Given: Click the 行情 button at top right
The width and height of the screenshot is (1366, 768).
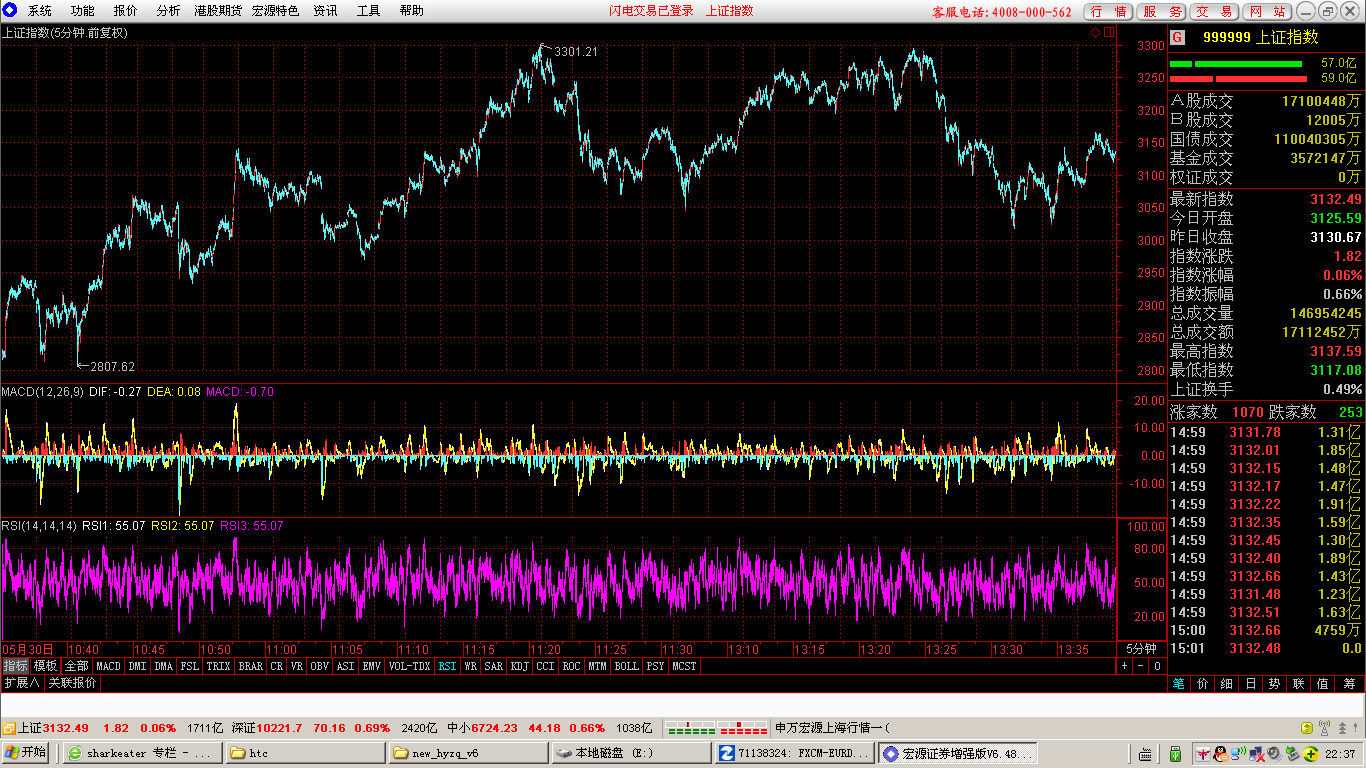Looking at the screenshot, I should point(1108,11).
